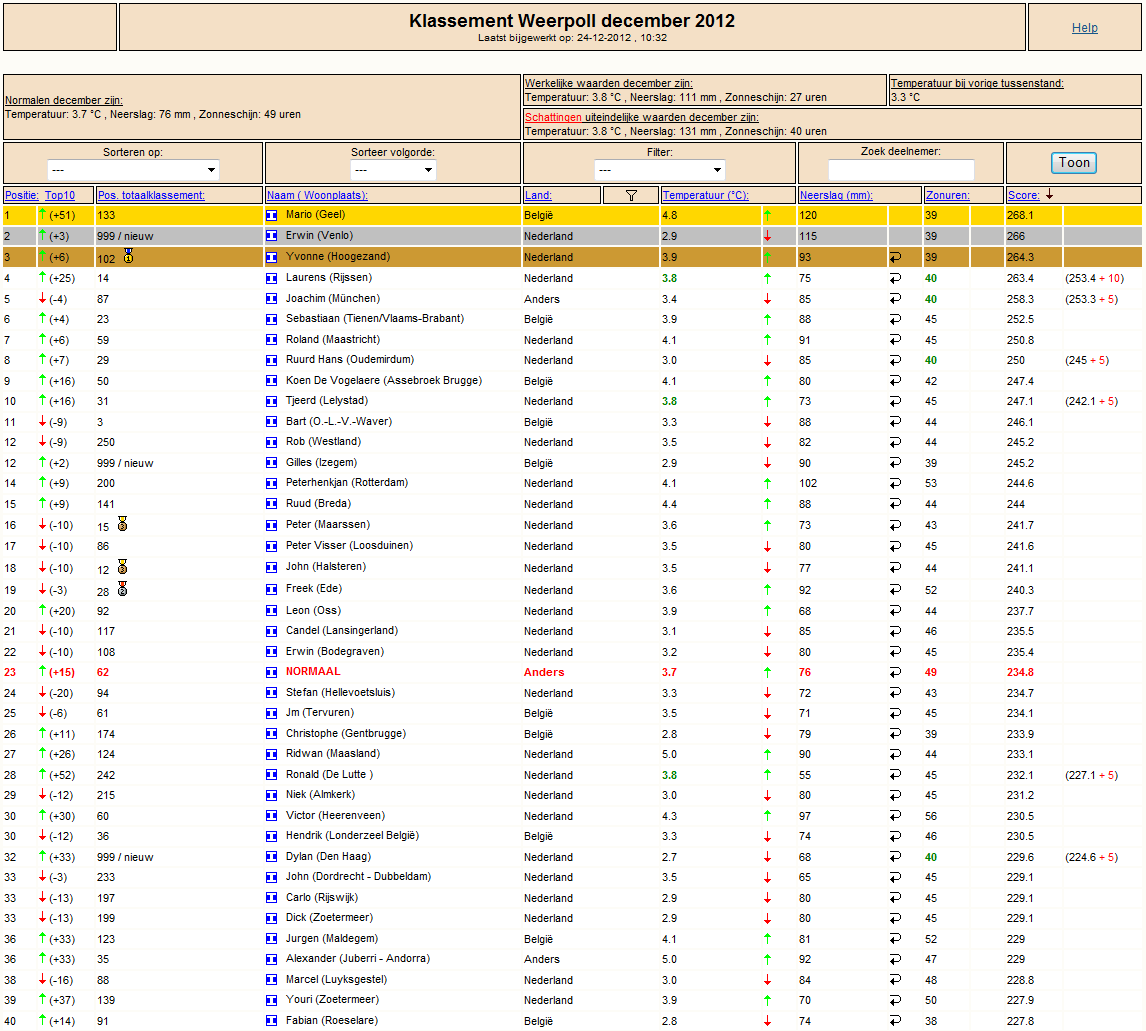Sort by 'Naam (Woonplaats)' header
The height and width of the screenshot is (1031, 1146).
click(x=317, y=195)
